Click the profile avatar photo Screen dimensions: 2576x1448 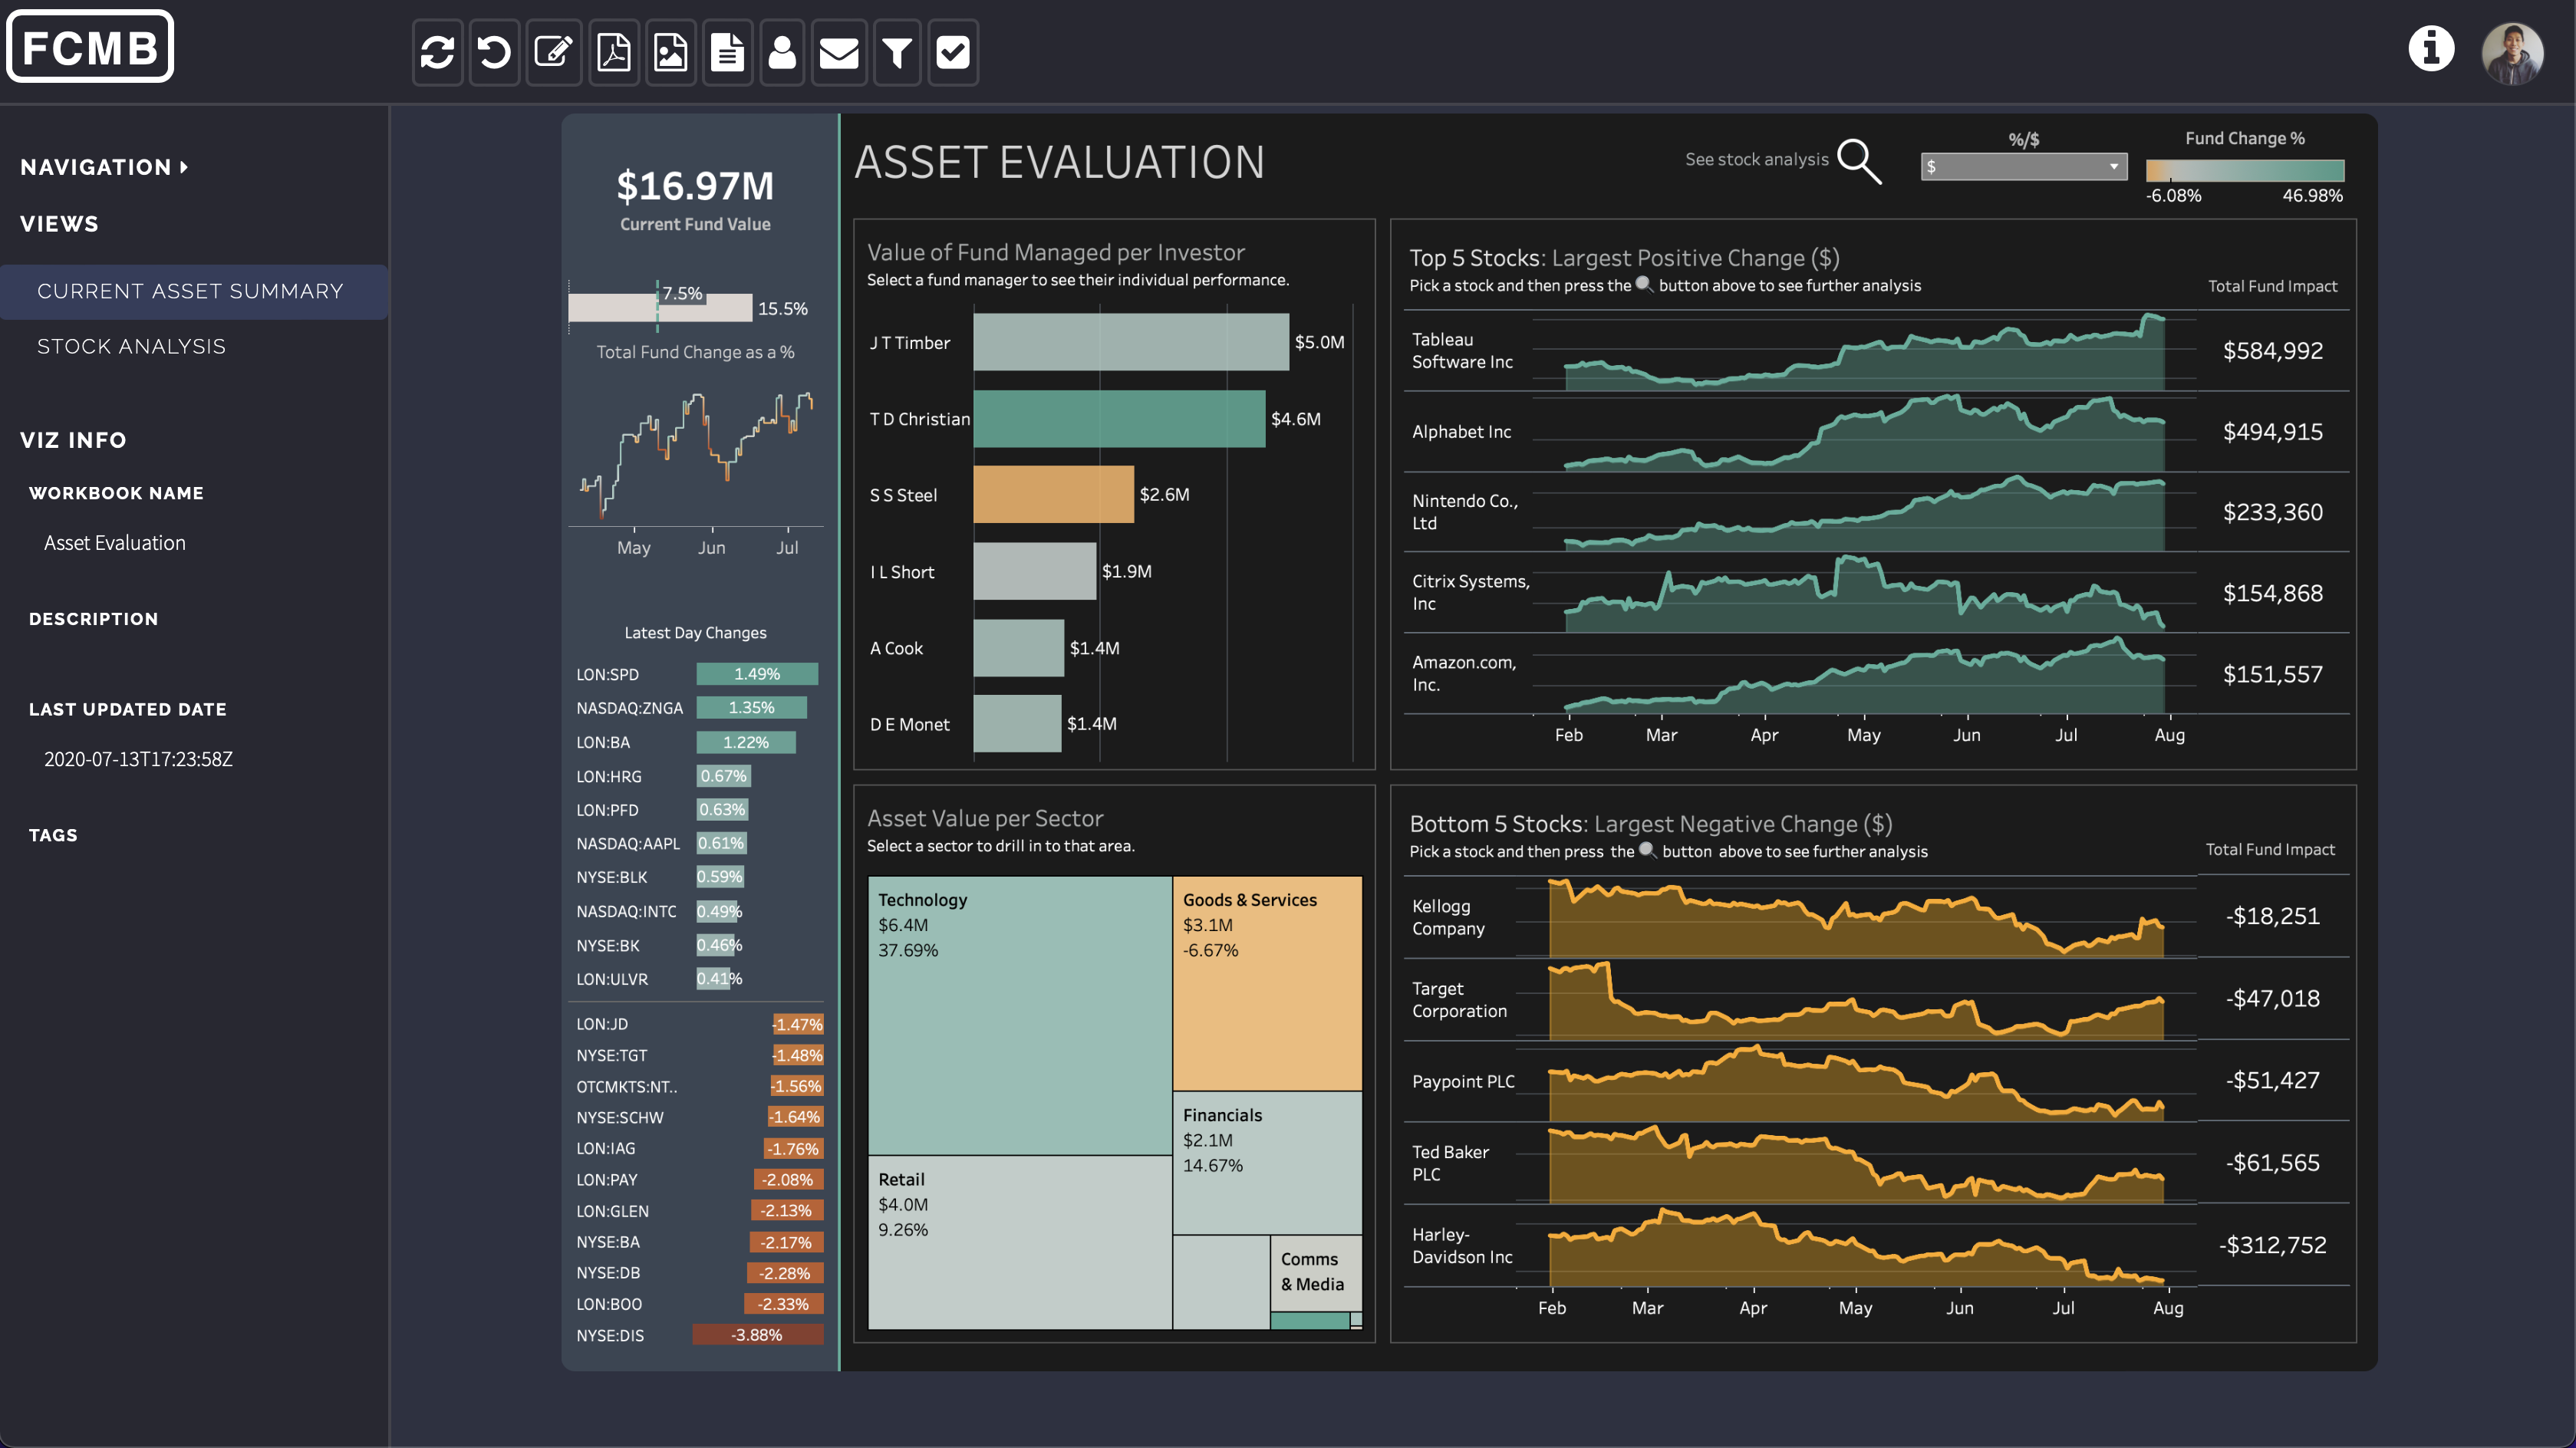tap(2513, 52)
